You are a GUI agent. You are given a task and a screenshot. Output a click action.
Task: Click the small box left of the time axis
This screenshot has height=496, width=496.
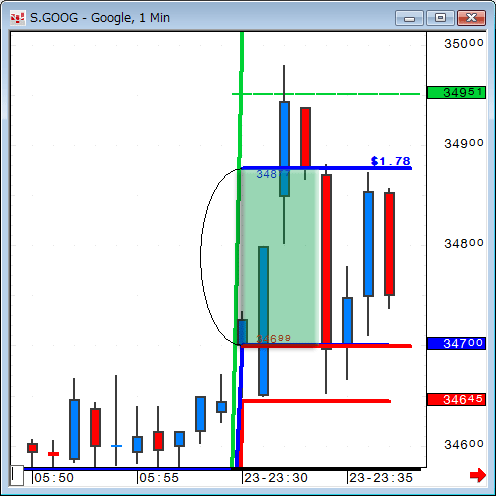point(17,476)
